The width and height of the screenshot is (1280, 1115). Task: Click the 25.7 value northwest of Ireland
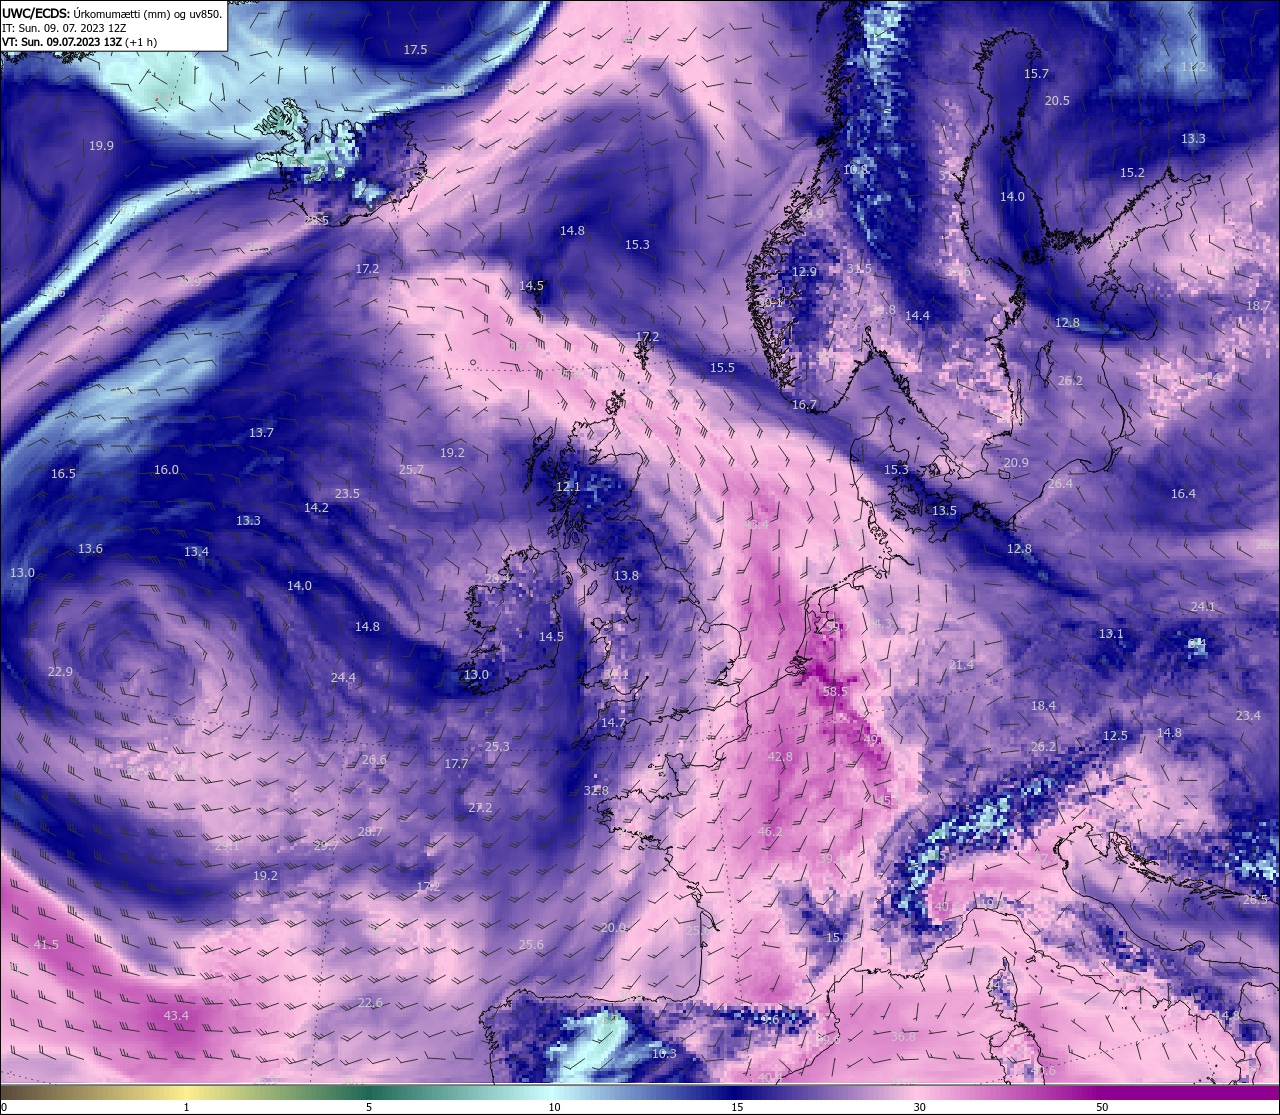point(411,470)
